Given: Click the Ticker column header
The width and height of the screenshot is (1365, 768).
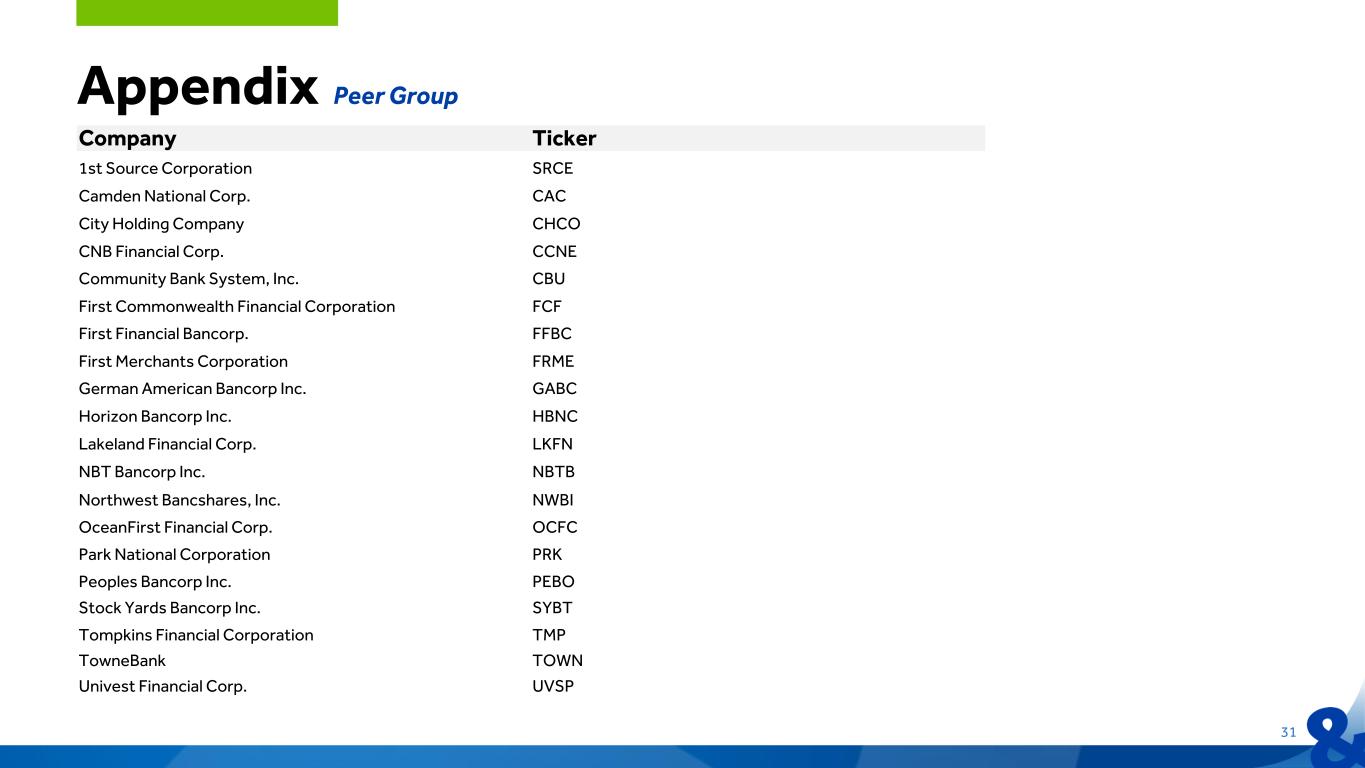Looking at the screenshot, I should (564, 138).
